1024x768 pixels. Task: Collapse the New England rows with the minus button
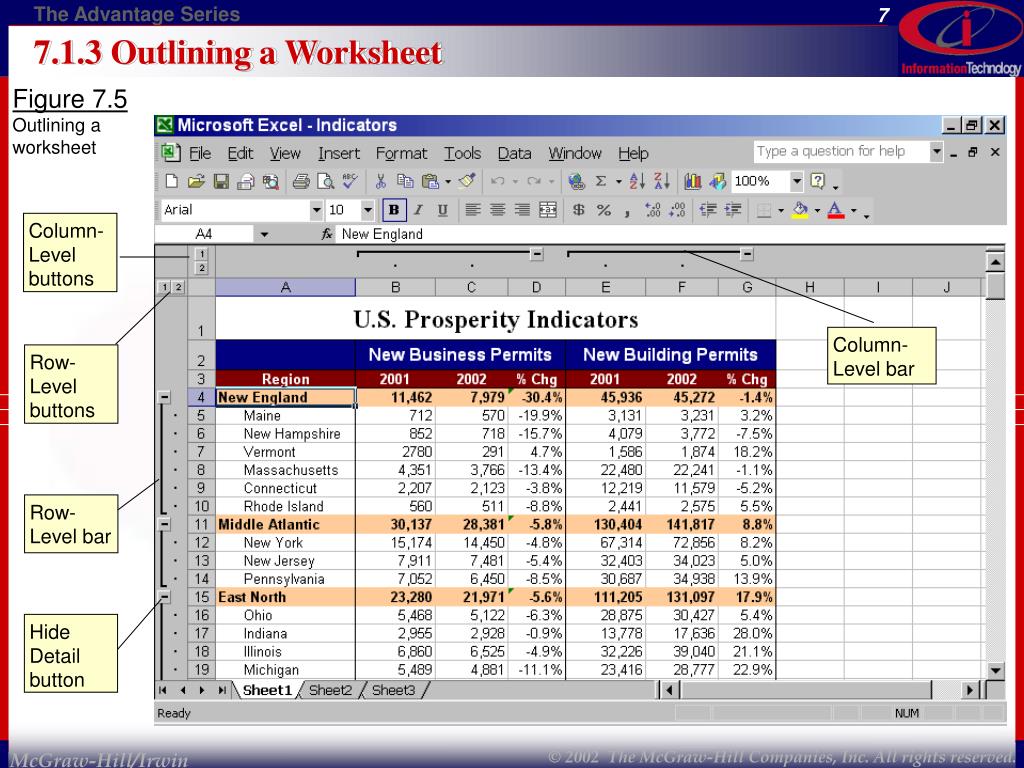coord(164,397)
